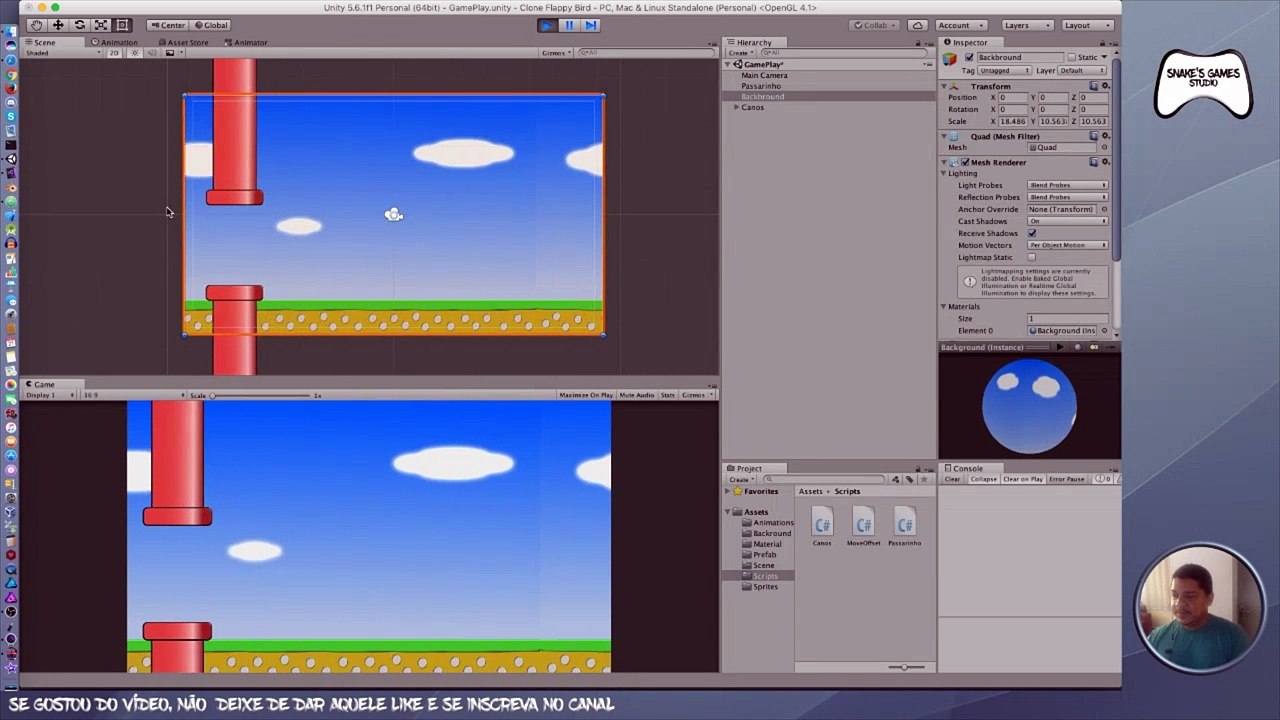Select the Hand tool
Viewport: 1280px width, 720px height.
(x=36, y=25)
